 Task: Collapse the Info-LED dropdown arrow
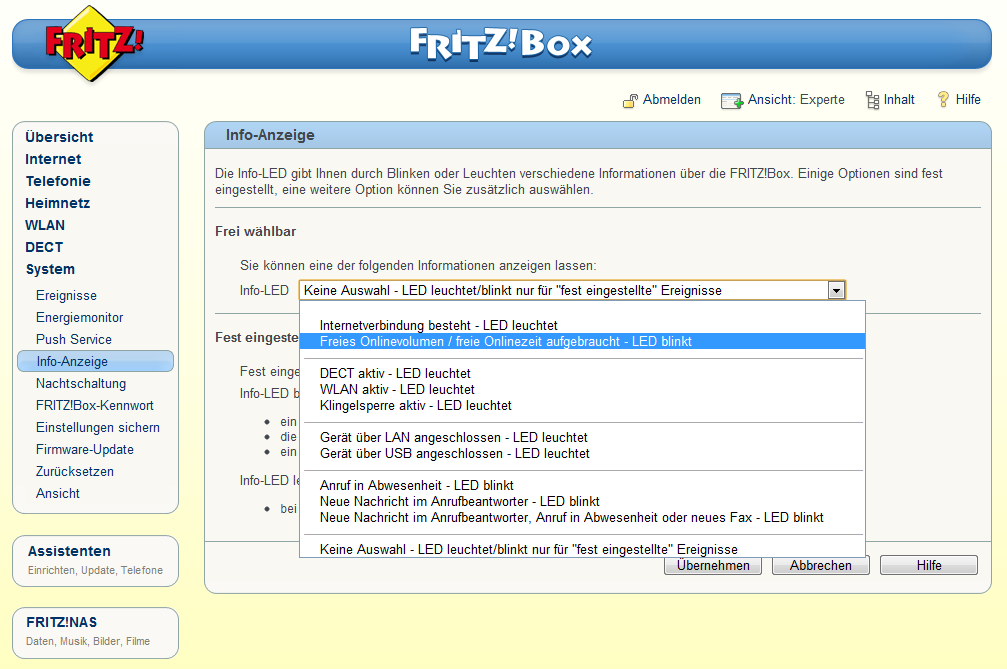point(836,291)
